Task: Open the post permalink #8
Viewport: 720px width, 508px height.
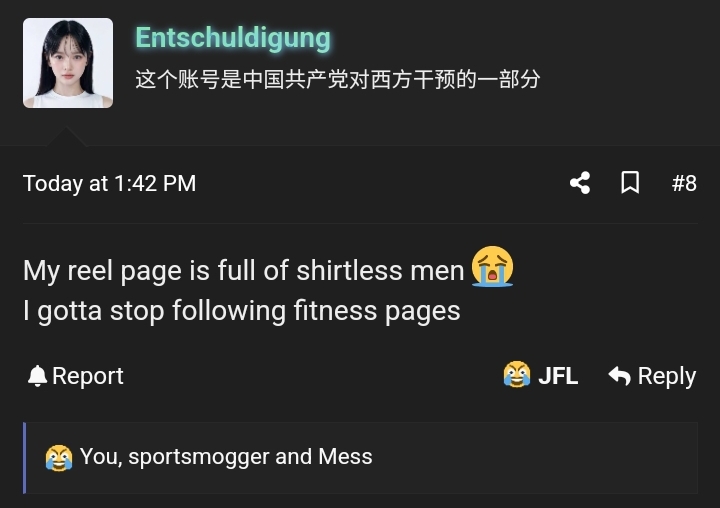Action: 684,183
